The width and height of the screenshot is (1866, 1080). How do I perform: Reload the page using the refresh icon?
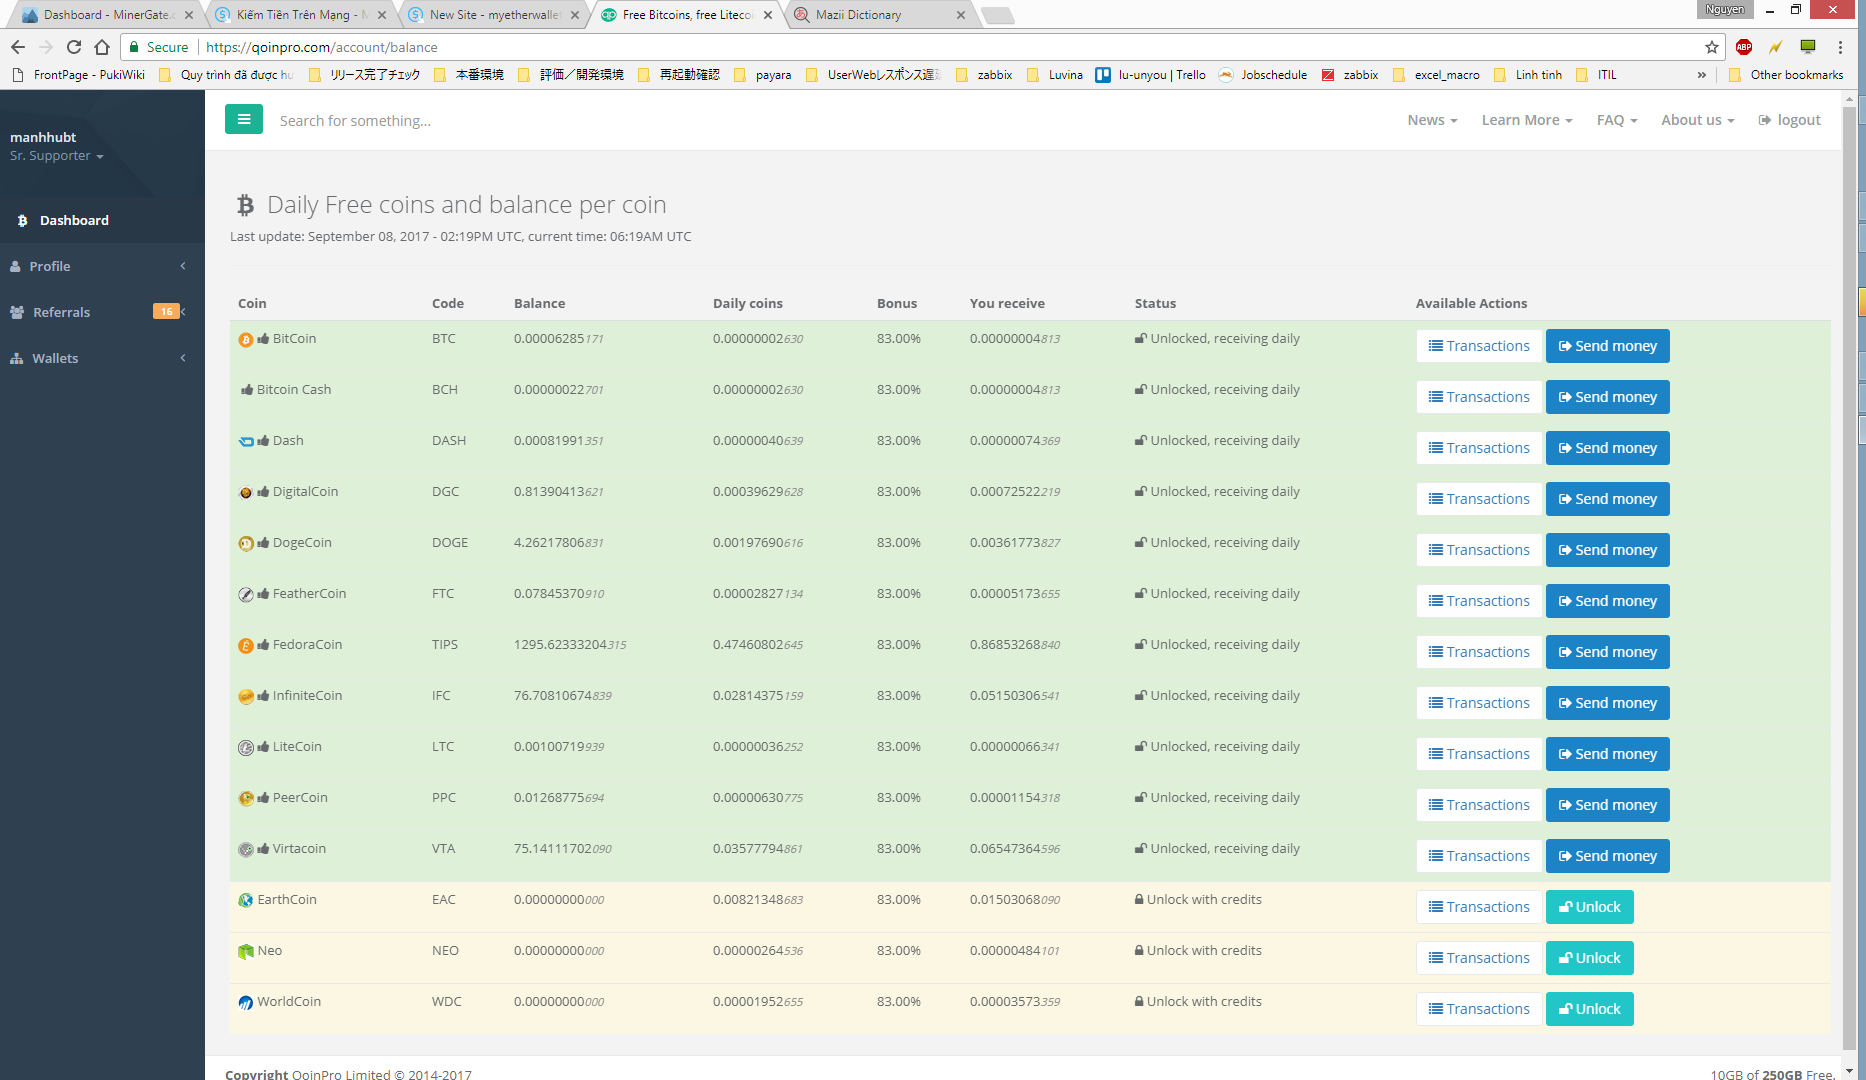(74, 47)
